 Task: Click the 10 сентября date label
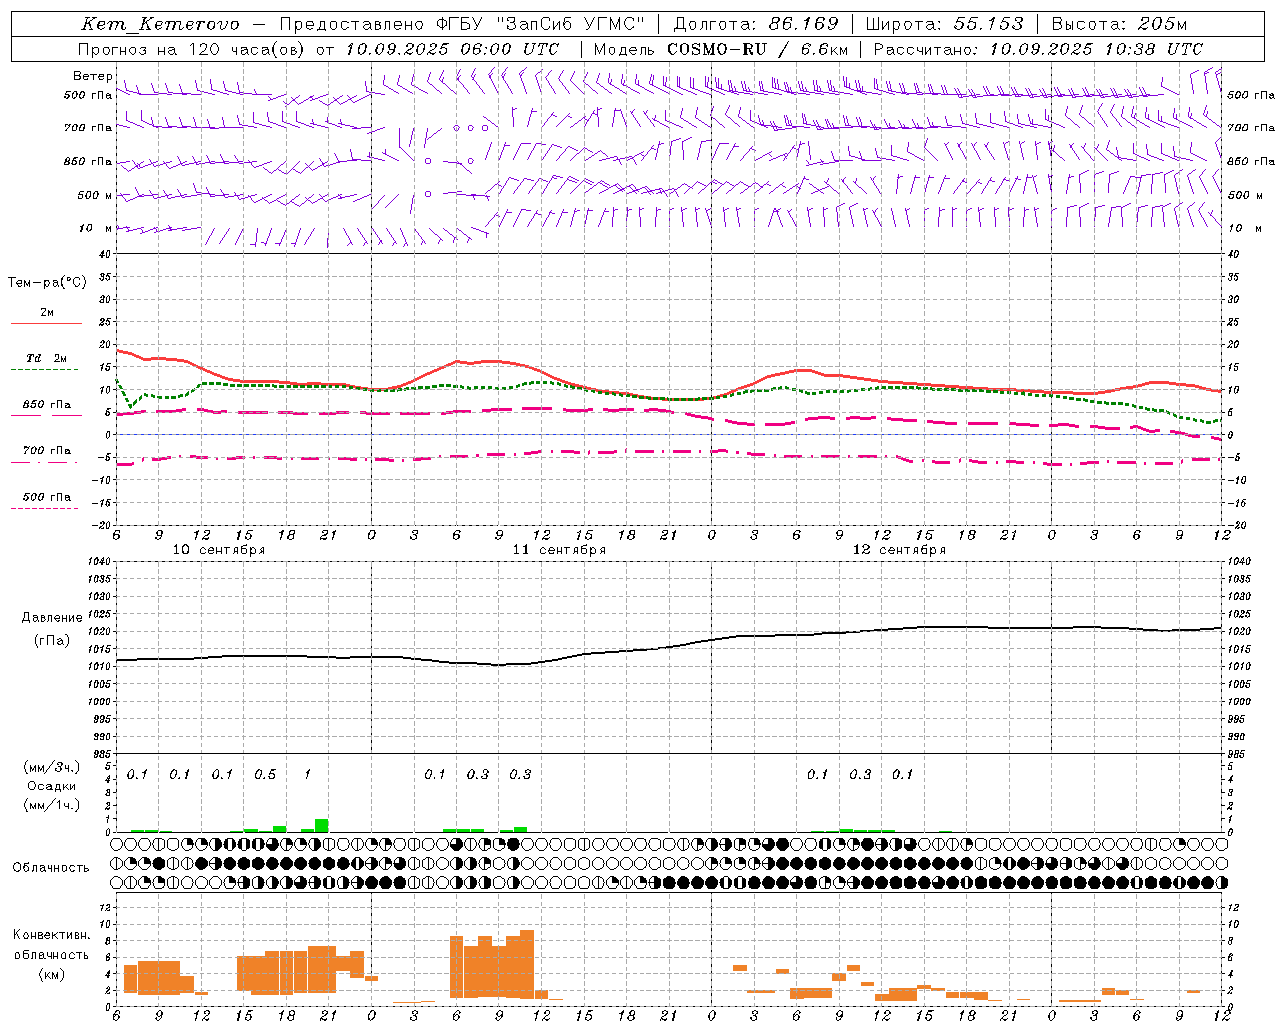tap(219, 550)
